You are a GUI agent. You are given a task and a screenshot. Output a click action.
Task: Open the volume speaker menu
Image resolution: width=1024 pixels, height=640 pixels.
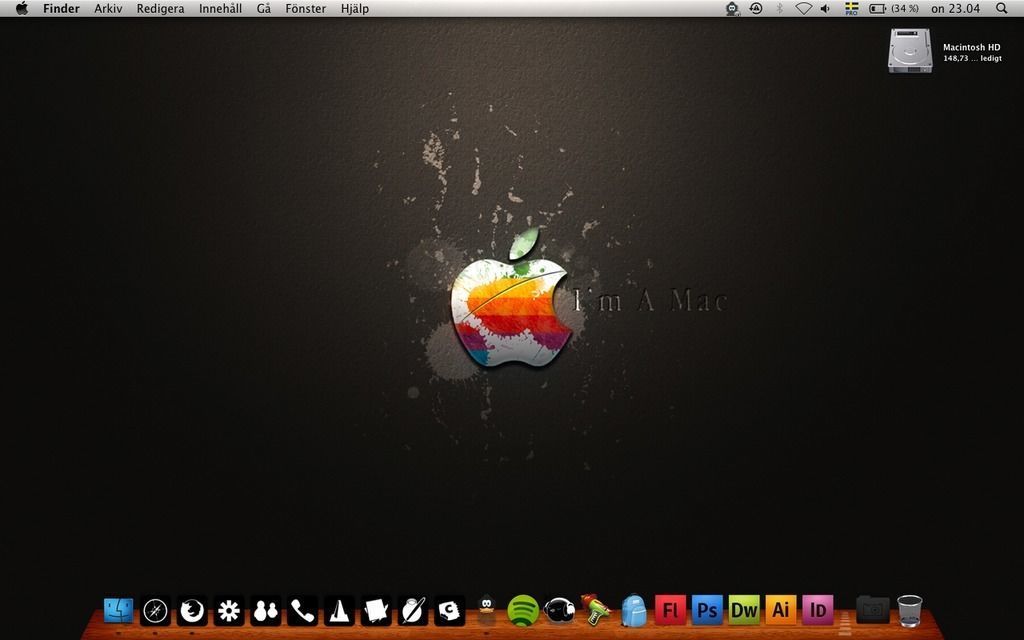[x=825, y=8]
